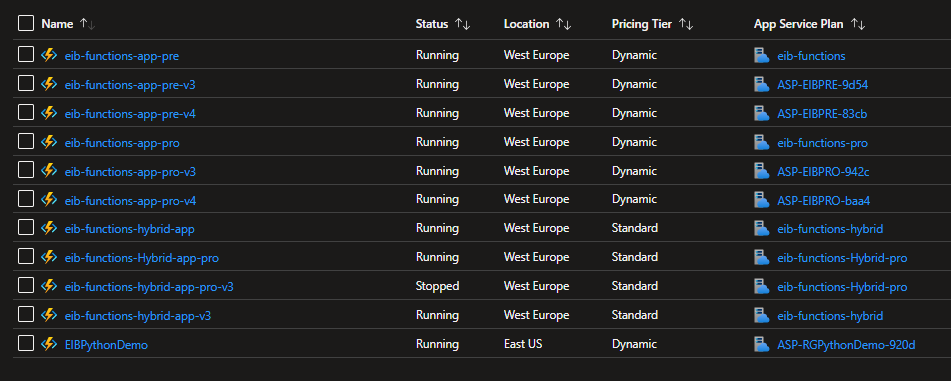Viewport: 951px width, 381px height.
Task: Select the EIBPythonDemo row checkbox
Action: click(x=25, y=343)
